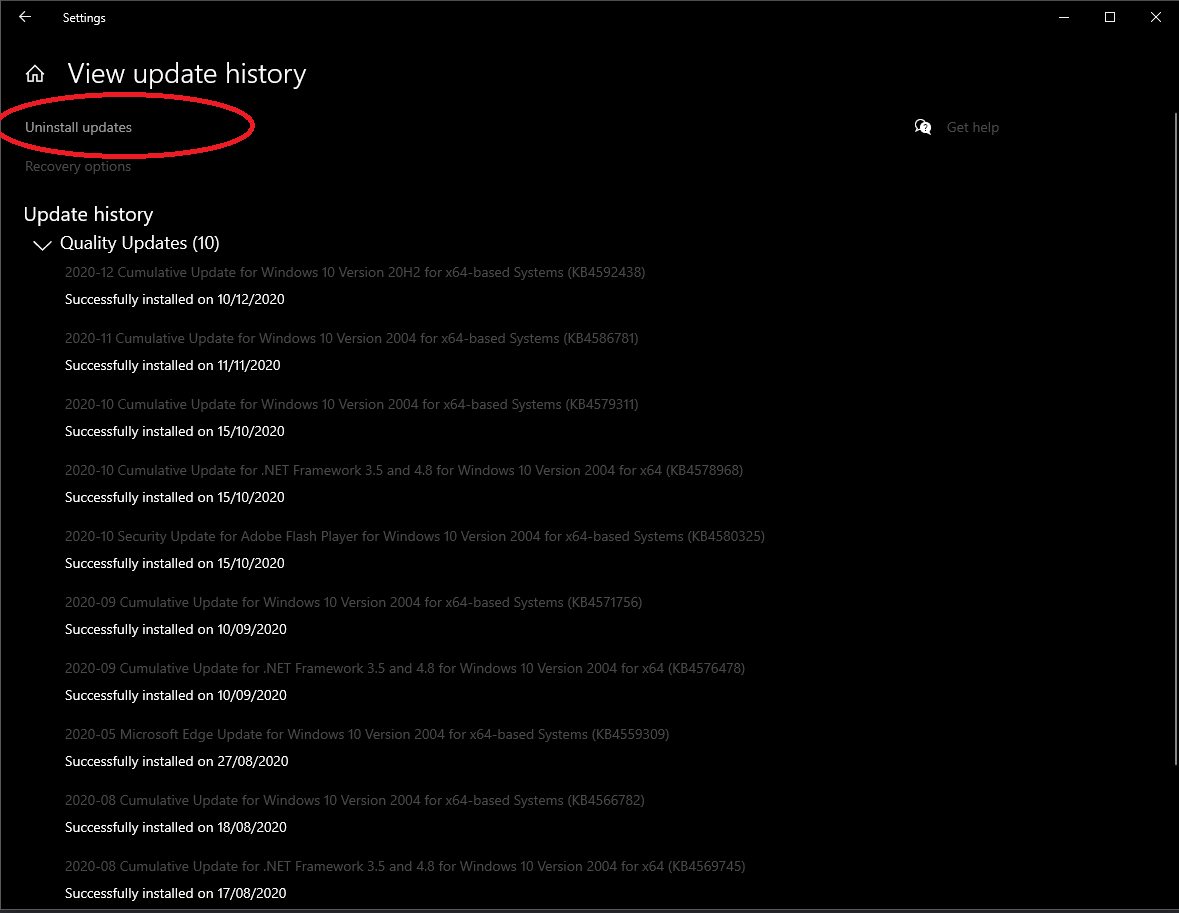Image resolution: width=1179 pixels, height=913 pixels.
Task: Click the home icon next to the title
Action: tap(35, 73)
